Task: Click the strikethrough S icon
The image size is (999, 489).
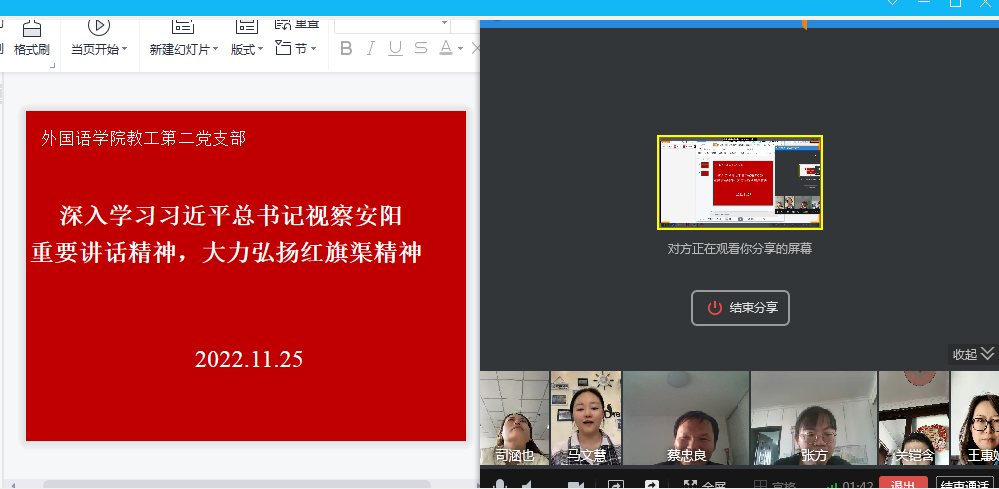Action: (420, 48)
